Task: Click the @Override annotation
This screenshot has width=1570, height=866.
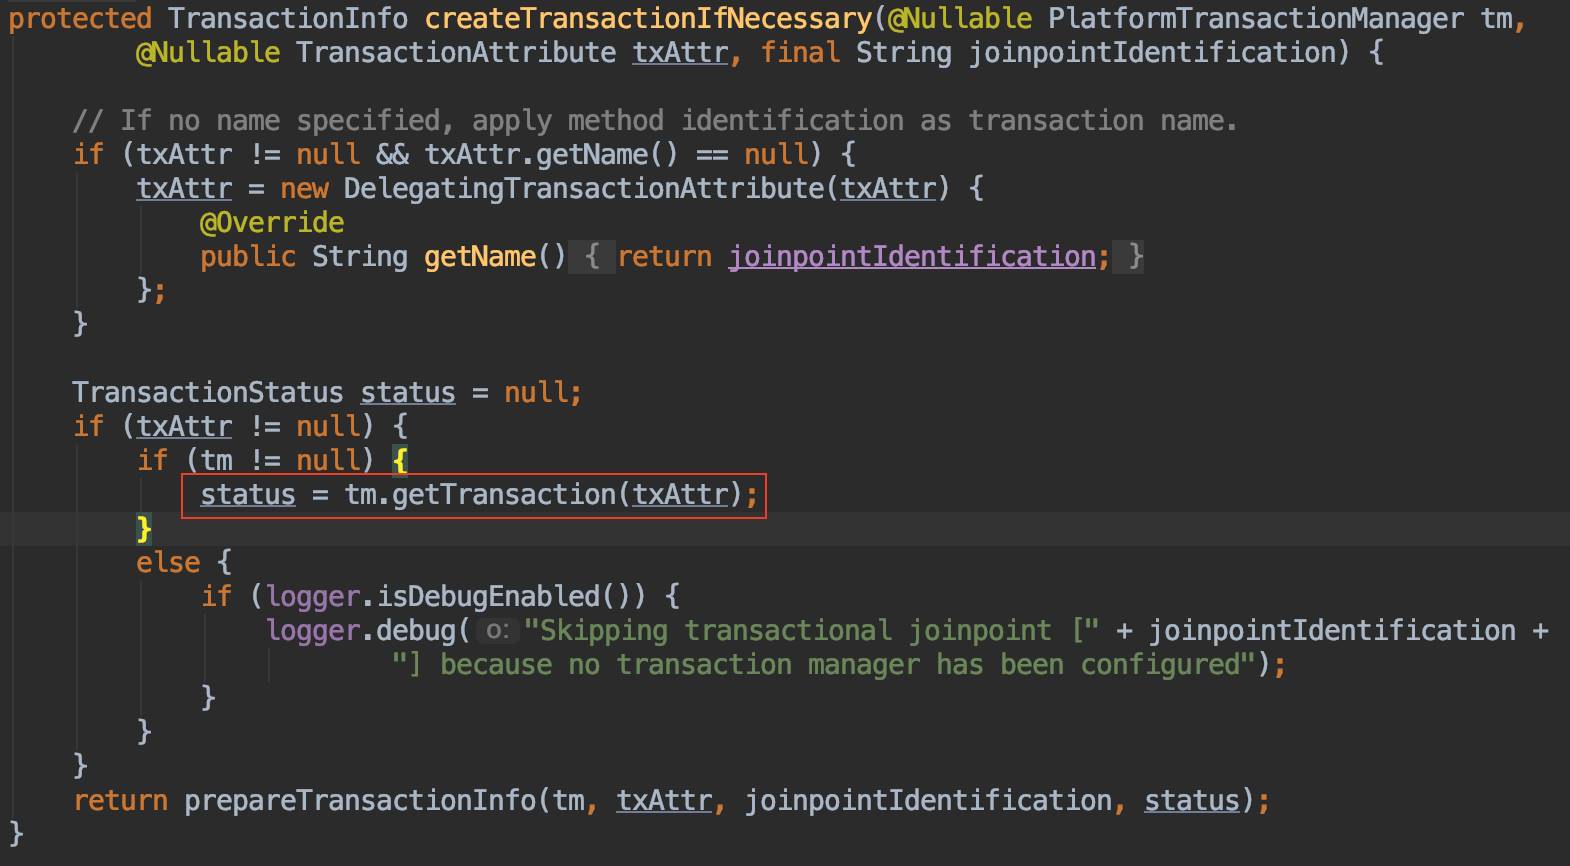Action: (x=272, y=223)
